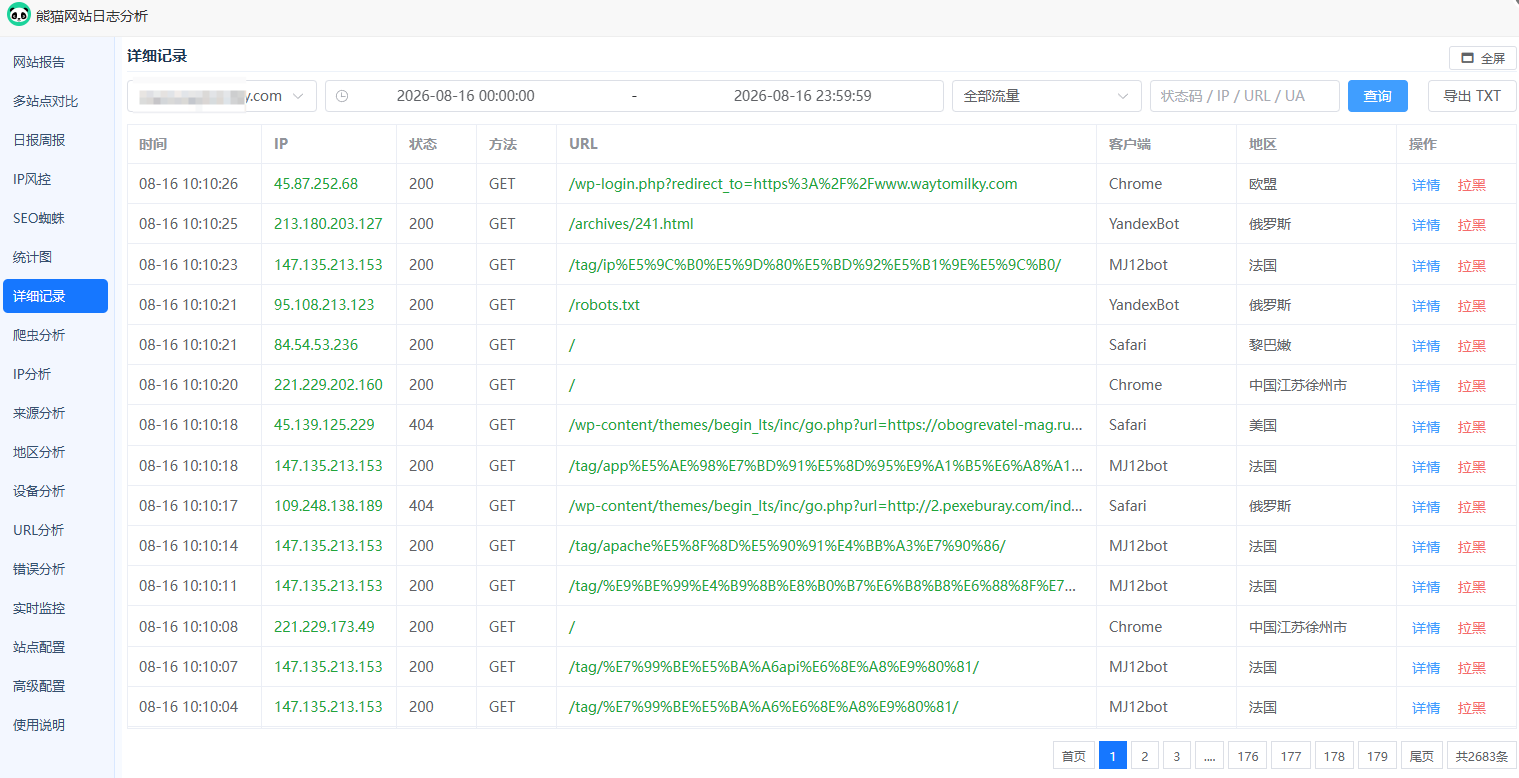Image resolution: width=1519 pixels, height=778 pixels.
Task: Click the panda logo icon
Action: (19, 15)
